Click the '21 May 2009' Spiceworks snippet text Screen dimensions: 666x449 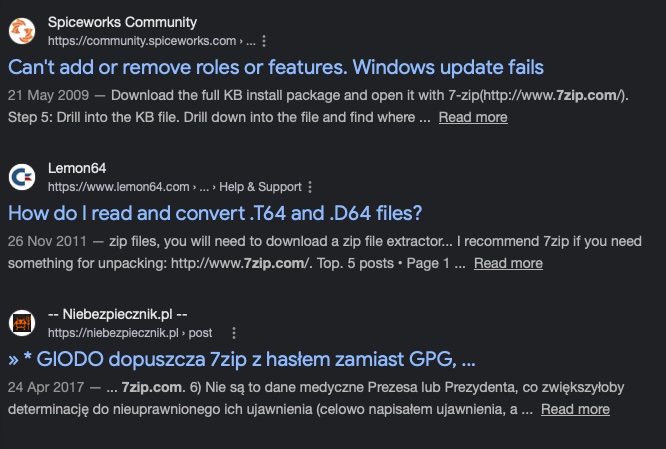48,95
